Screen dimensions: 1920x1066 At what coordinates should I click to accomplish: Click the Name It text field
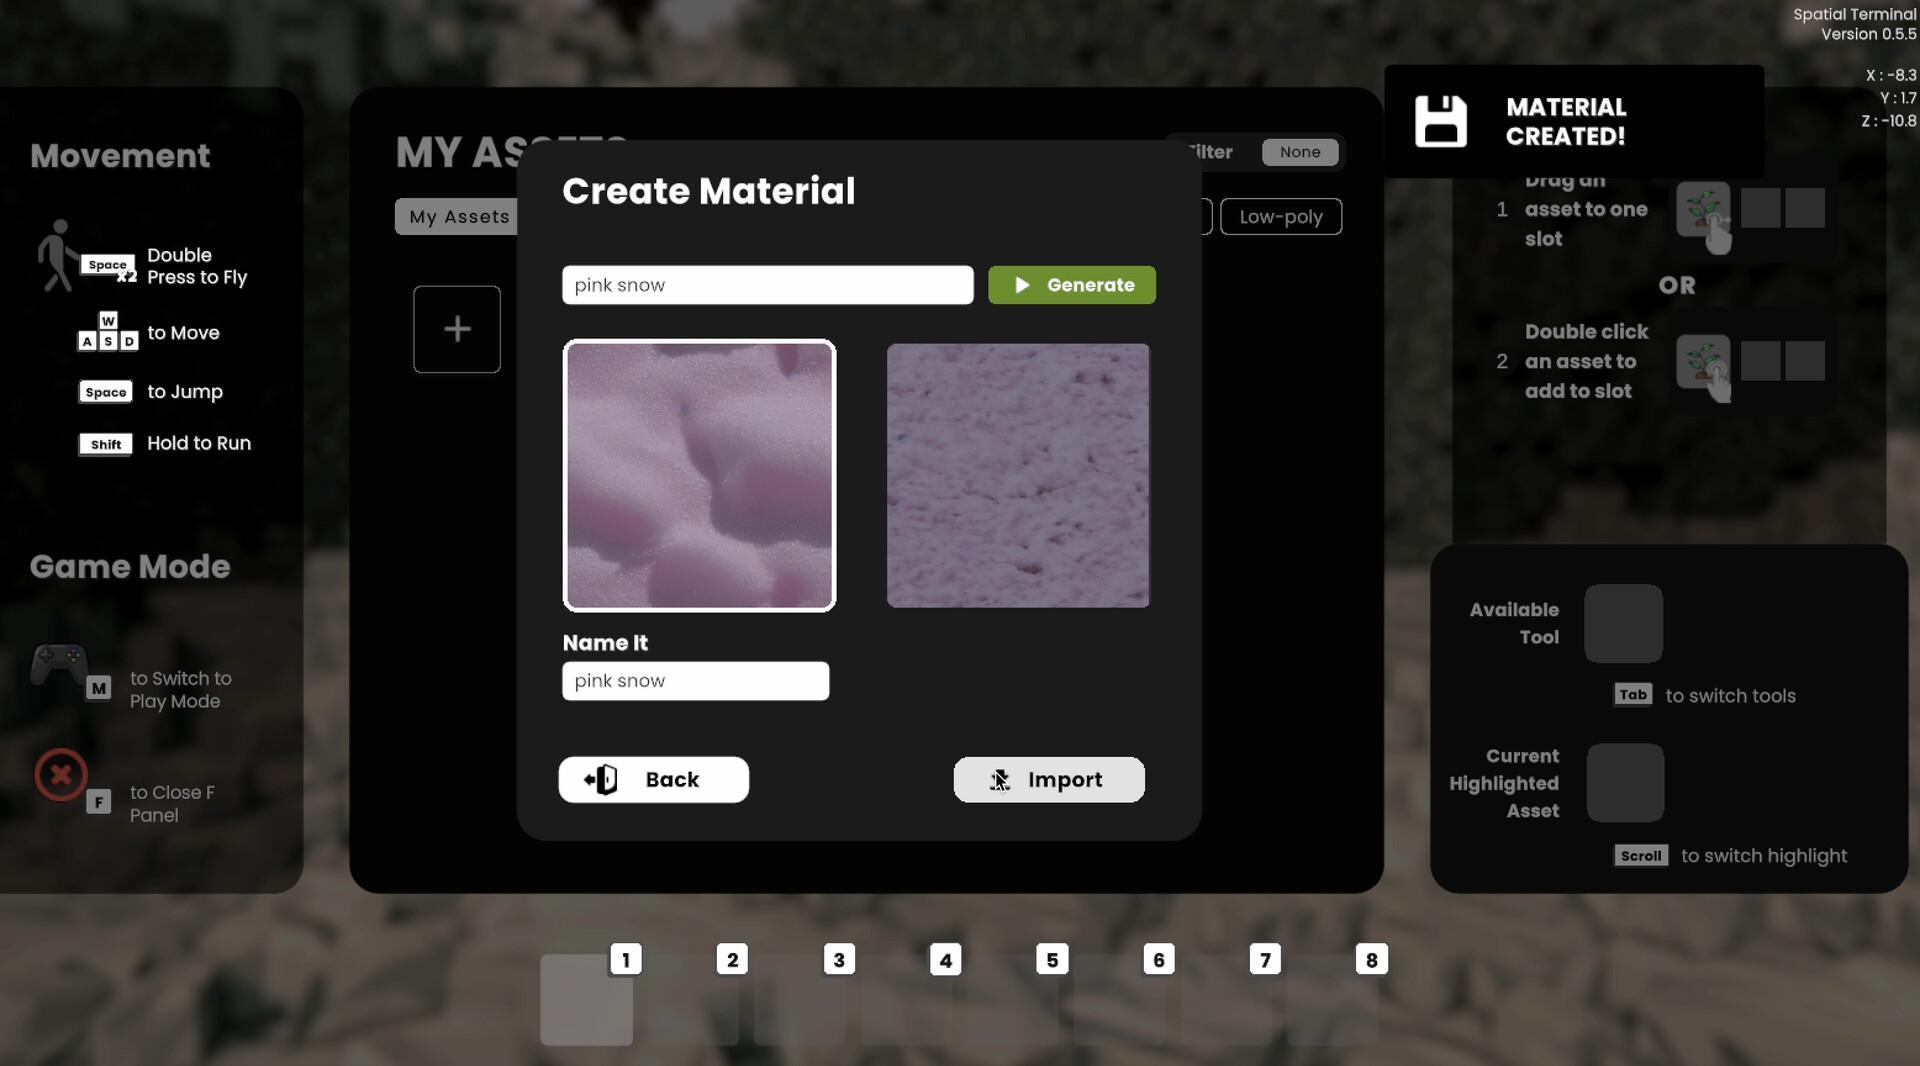tap(695, 681)
